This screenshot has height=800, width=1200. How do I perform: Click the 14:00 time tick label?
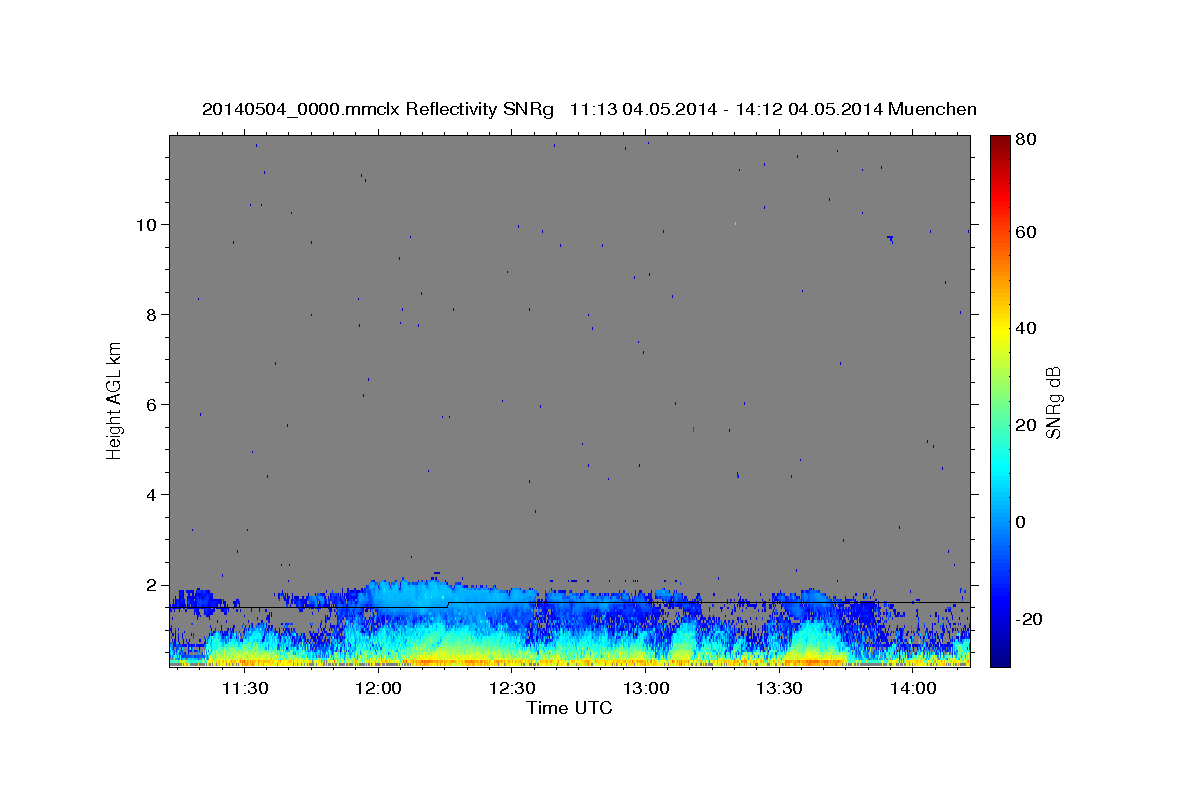pos(913,688)
